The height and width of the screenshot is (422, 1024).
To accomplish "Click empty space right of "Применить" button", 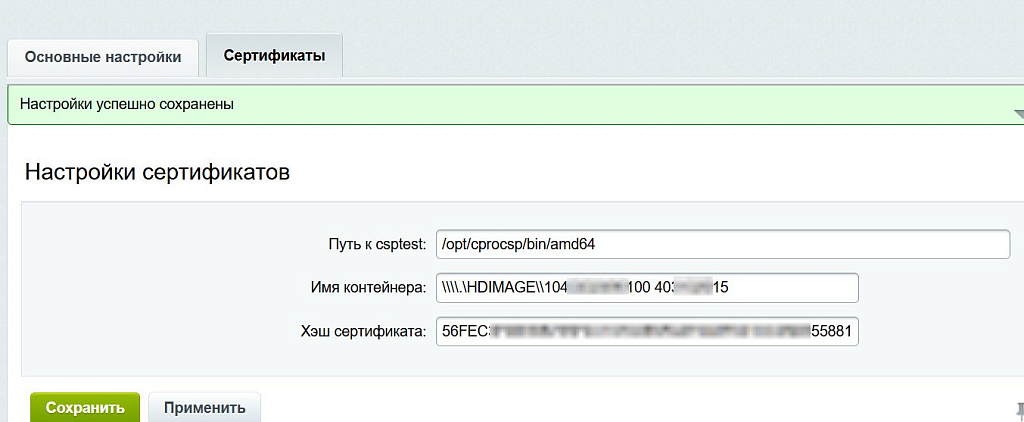I will 600,407.
